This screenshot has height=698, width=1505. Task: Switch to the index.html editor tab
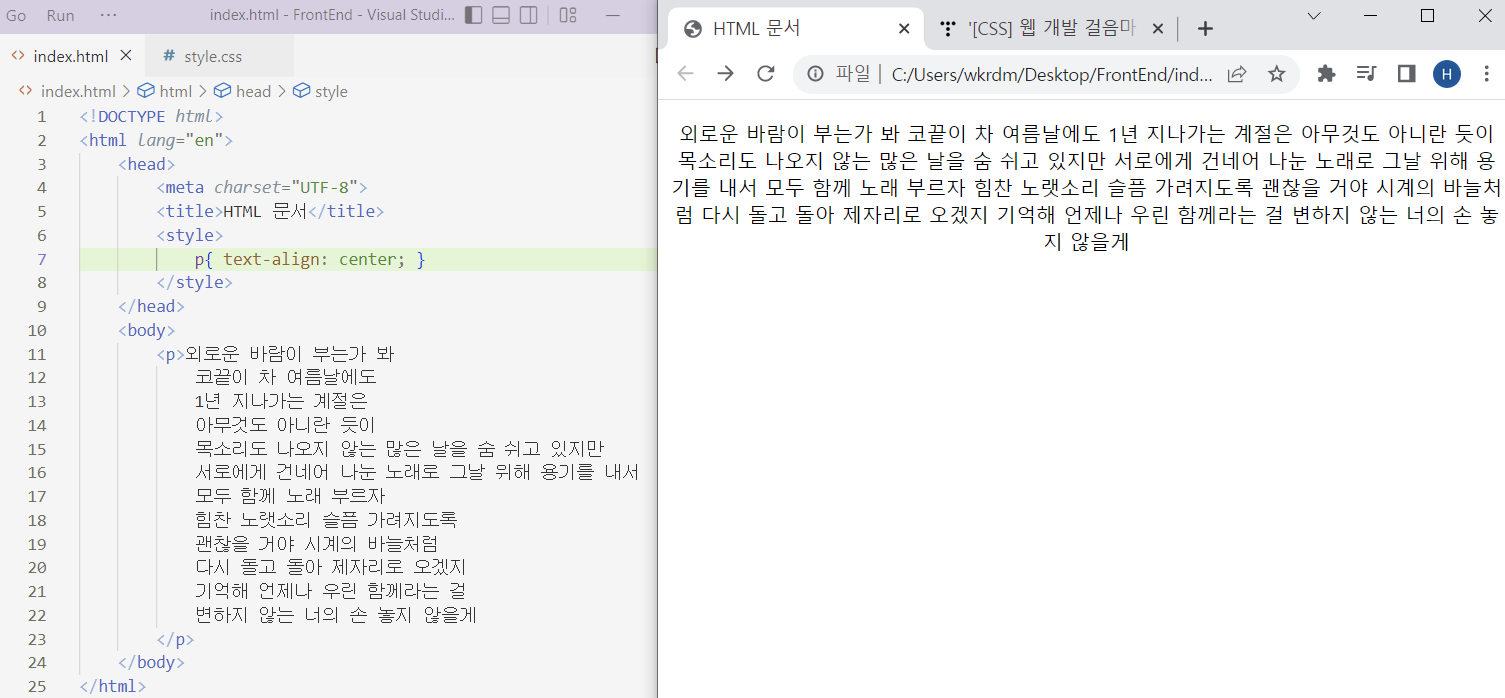(x=70, y=56)
